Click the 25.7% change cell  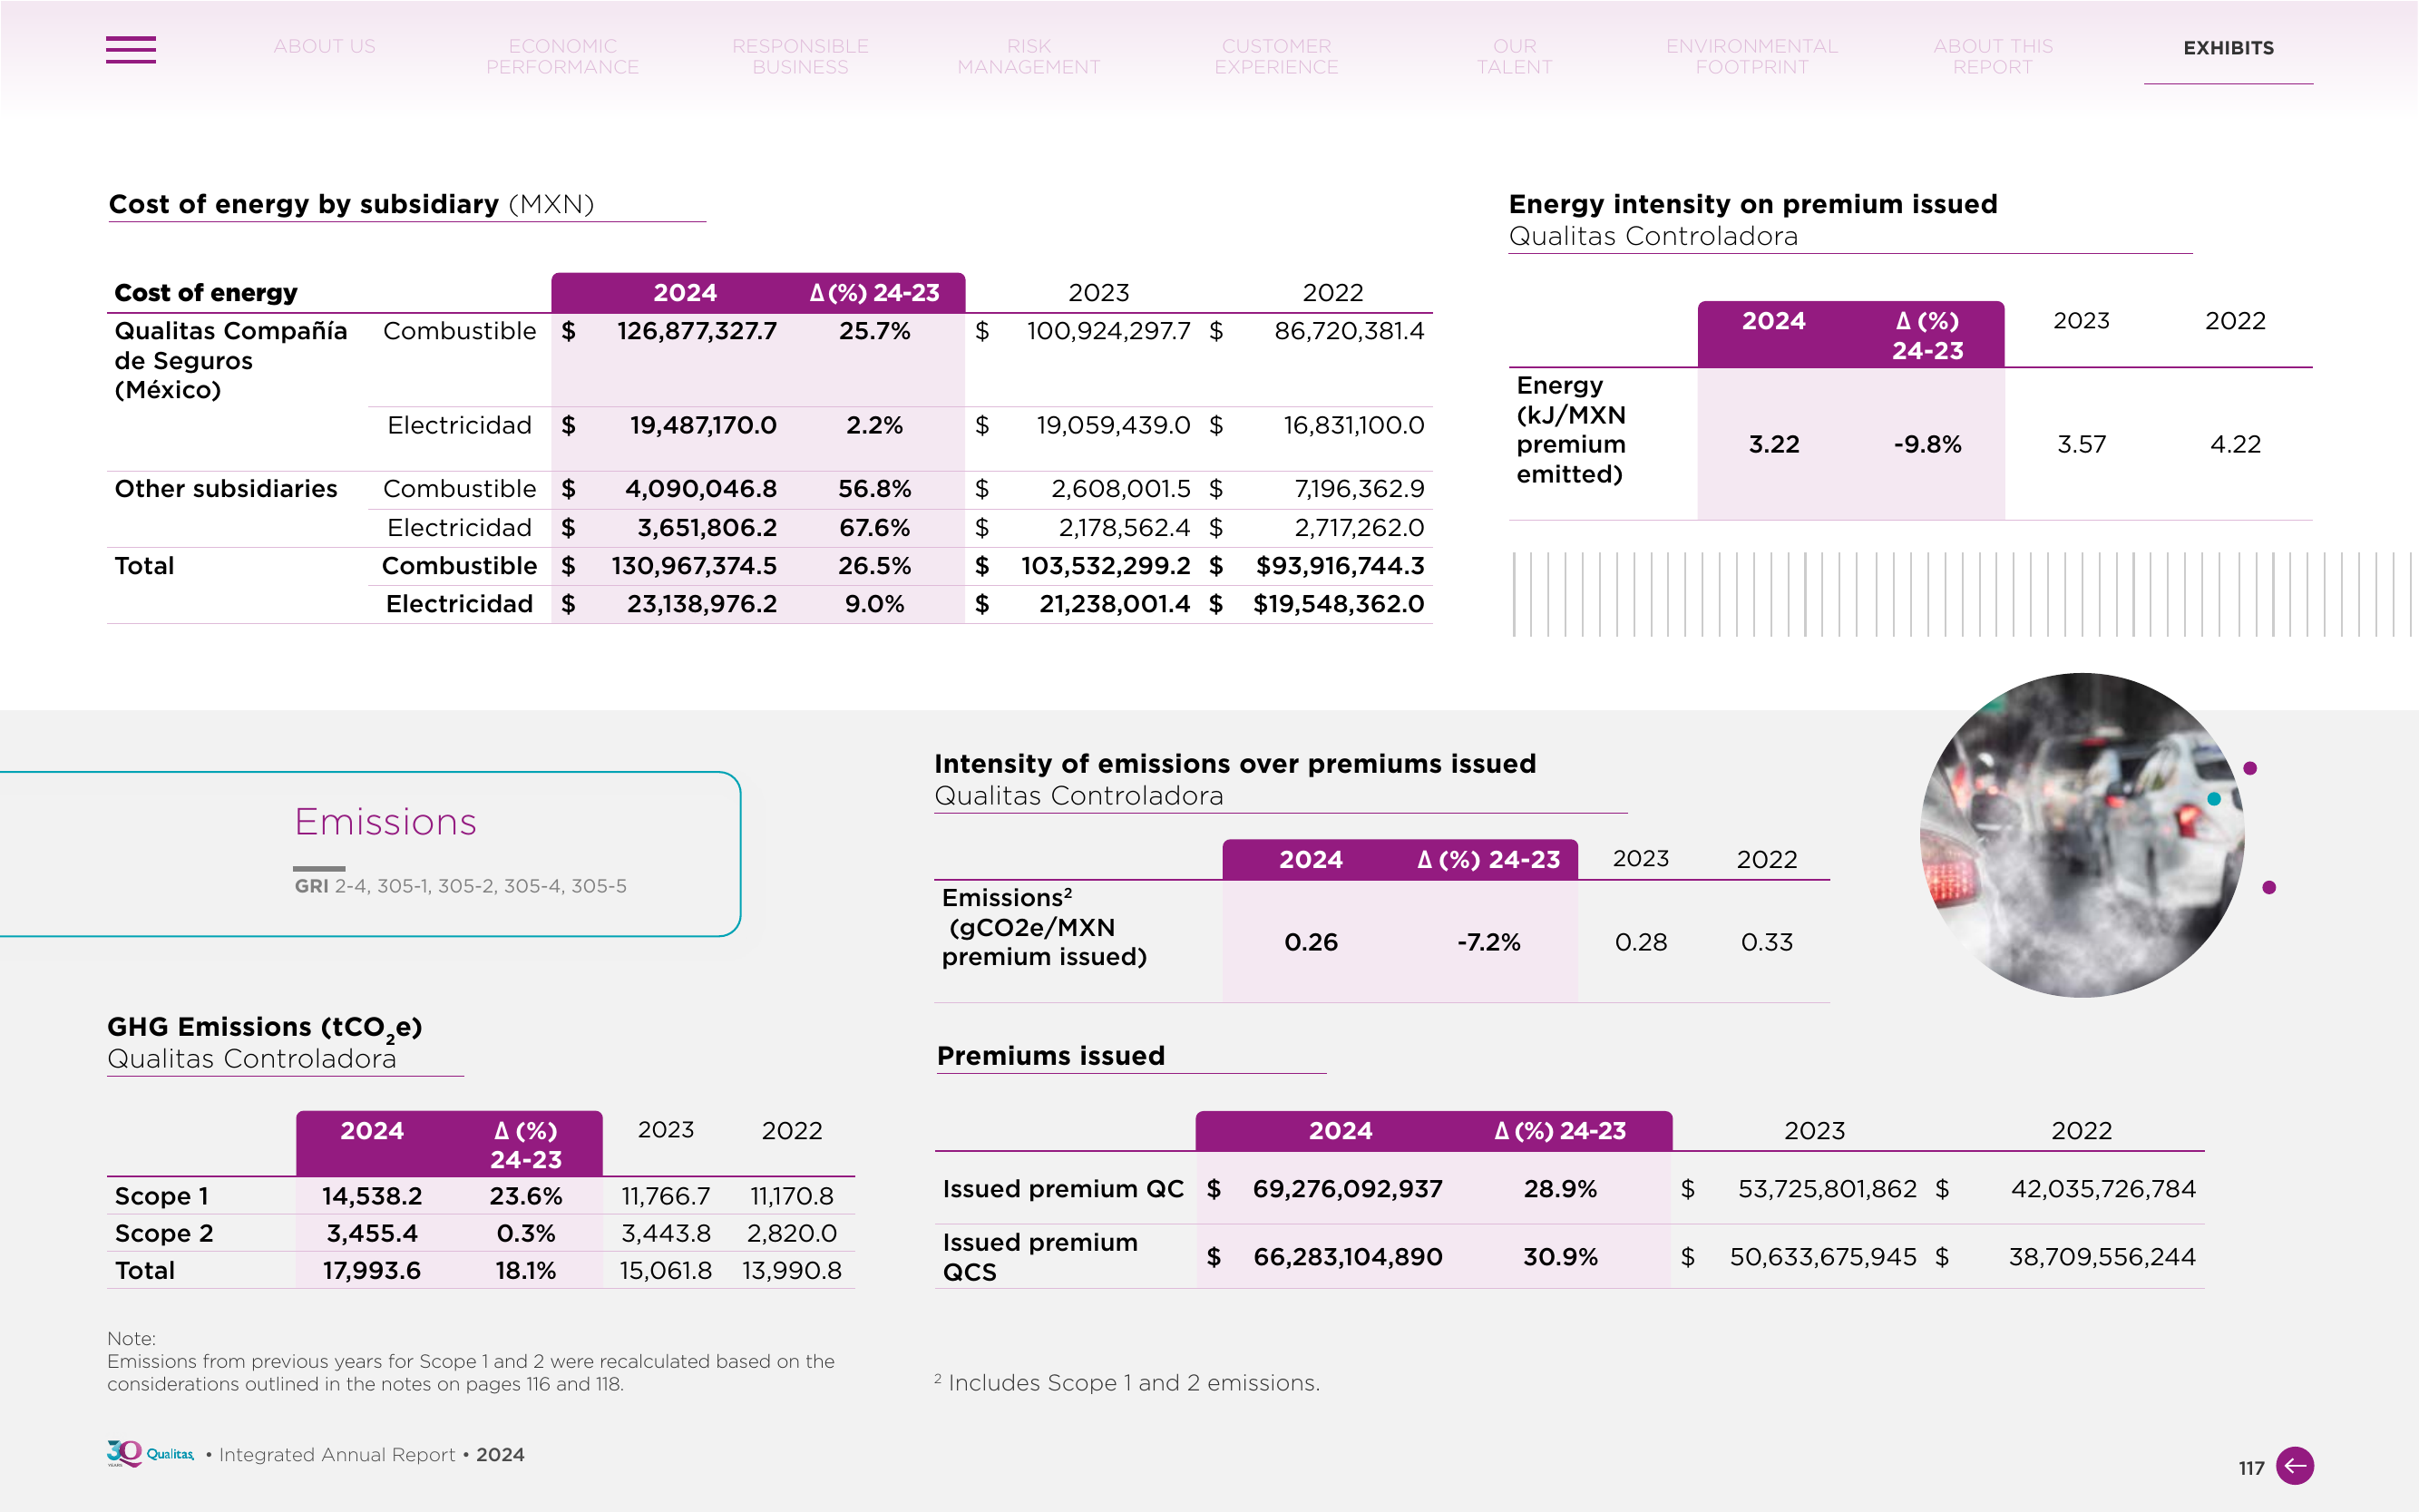[874, 331]
